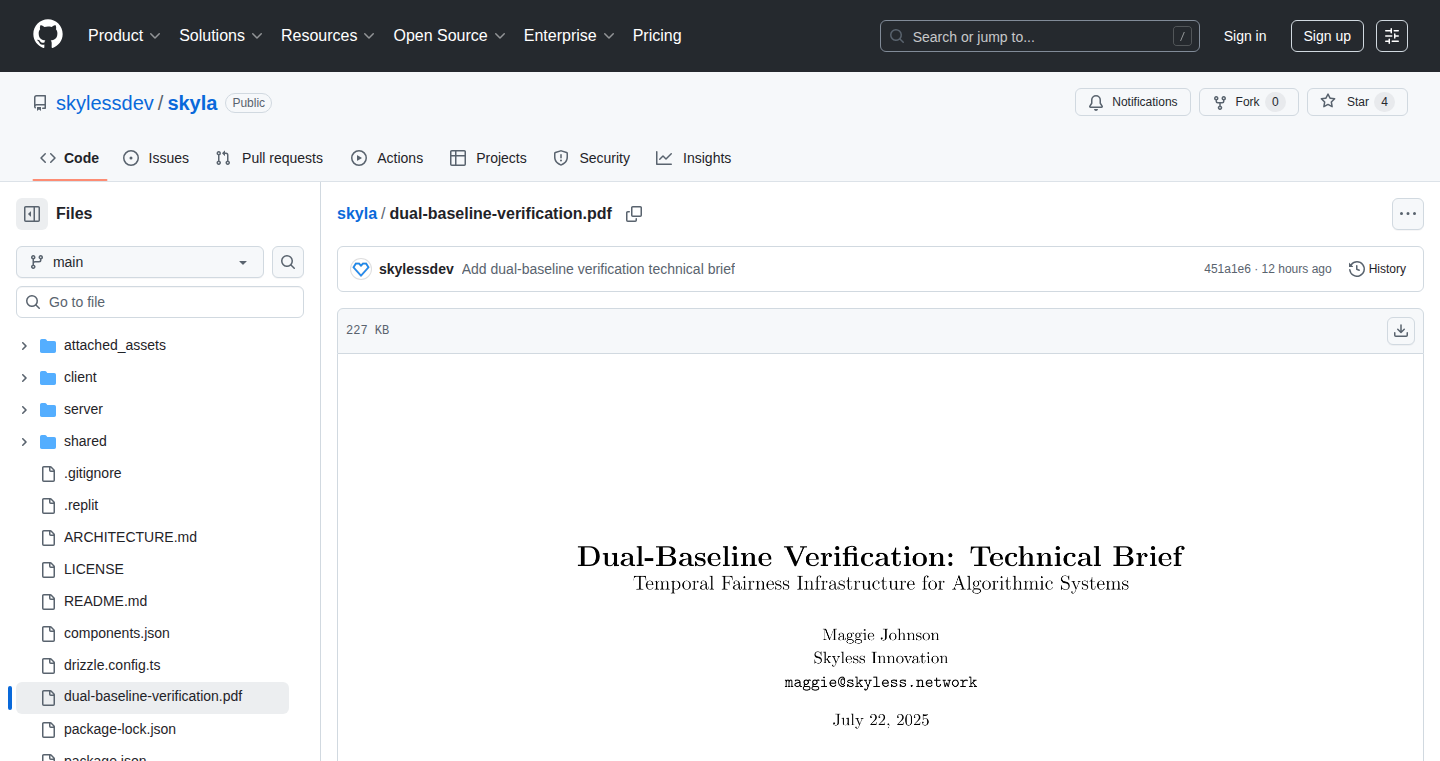Switch to the Actions tab
1440x761 pixels.
[387, 158]
